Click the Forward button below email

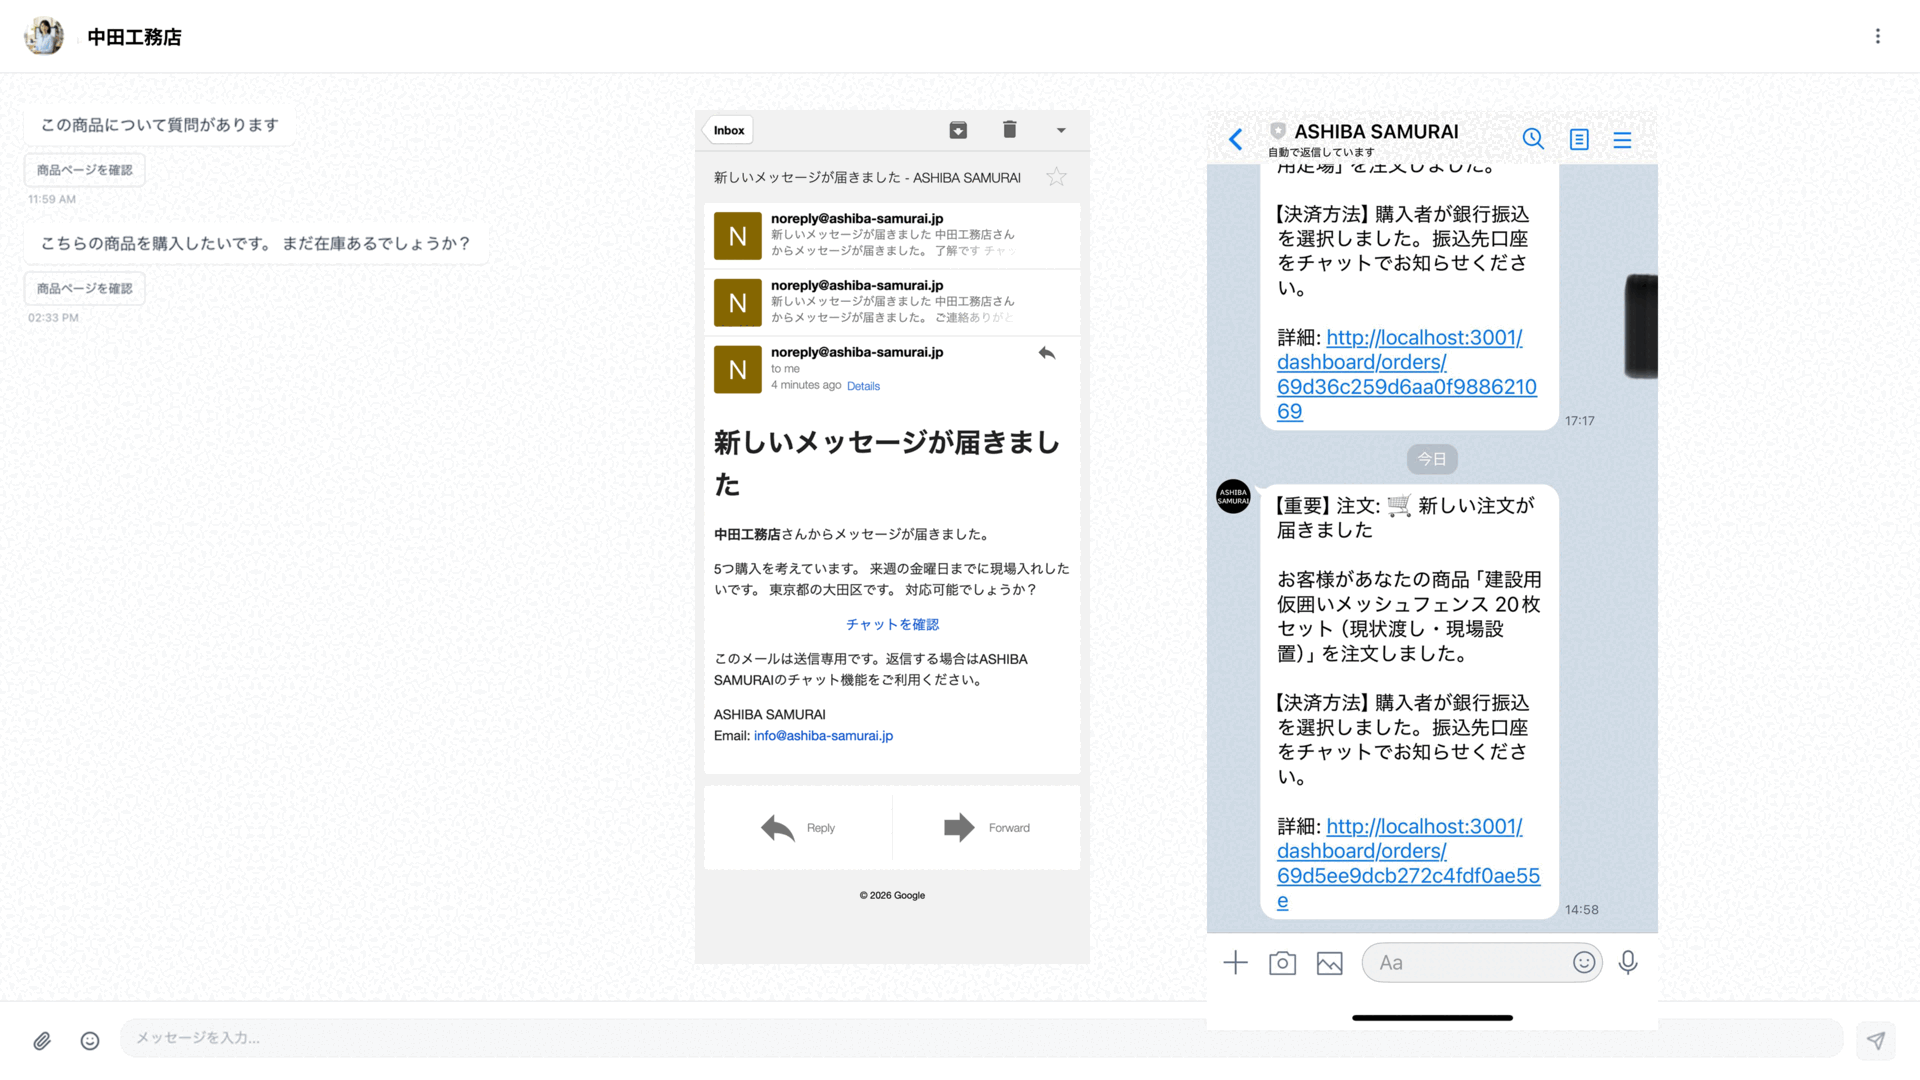point(987,828)
